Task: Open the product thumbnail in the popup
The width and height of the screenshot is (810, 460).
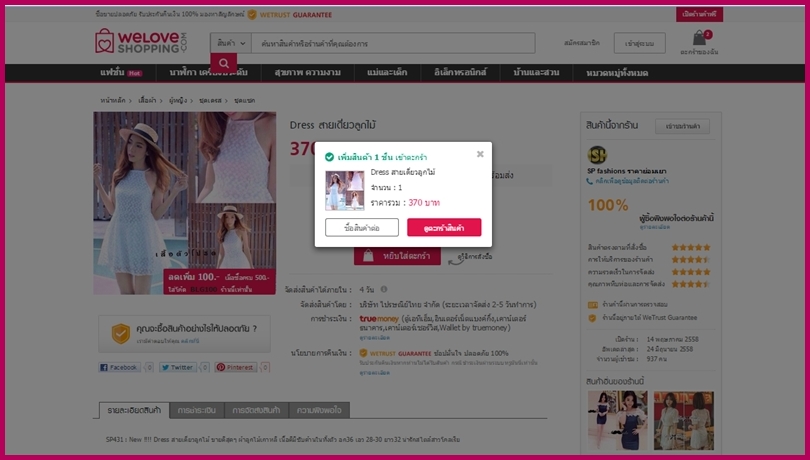Action: (345, 191)
